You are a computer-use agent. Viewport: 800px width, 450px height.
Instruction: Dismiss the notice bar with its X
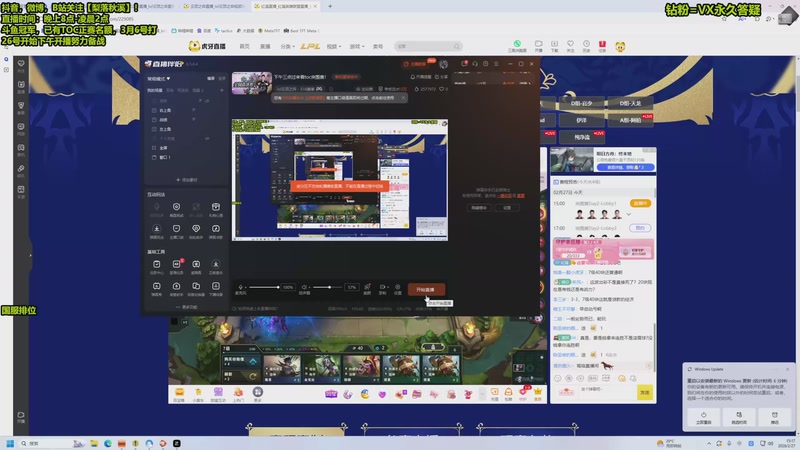(403, 97)
